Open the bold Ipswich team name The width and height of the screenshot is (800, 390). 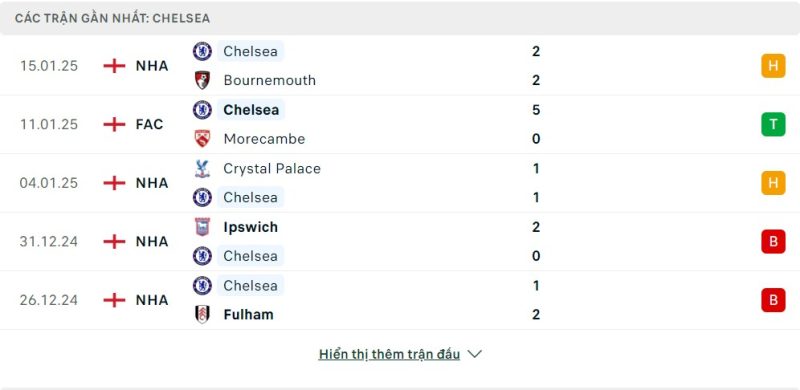pos(251,227)
